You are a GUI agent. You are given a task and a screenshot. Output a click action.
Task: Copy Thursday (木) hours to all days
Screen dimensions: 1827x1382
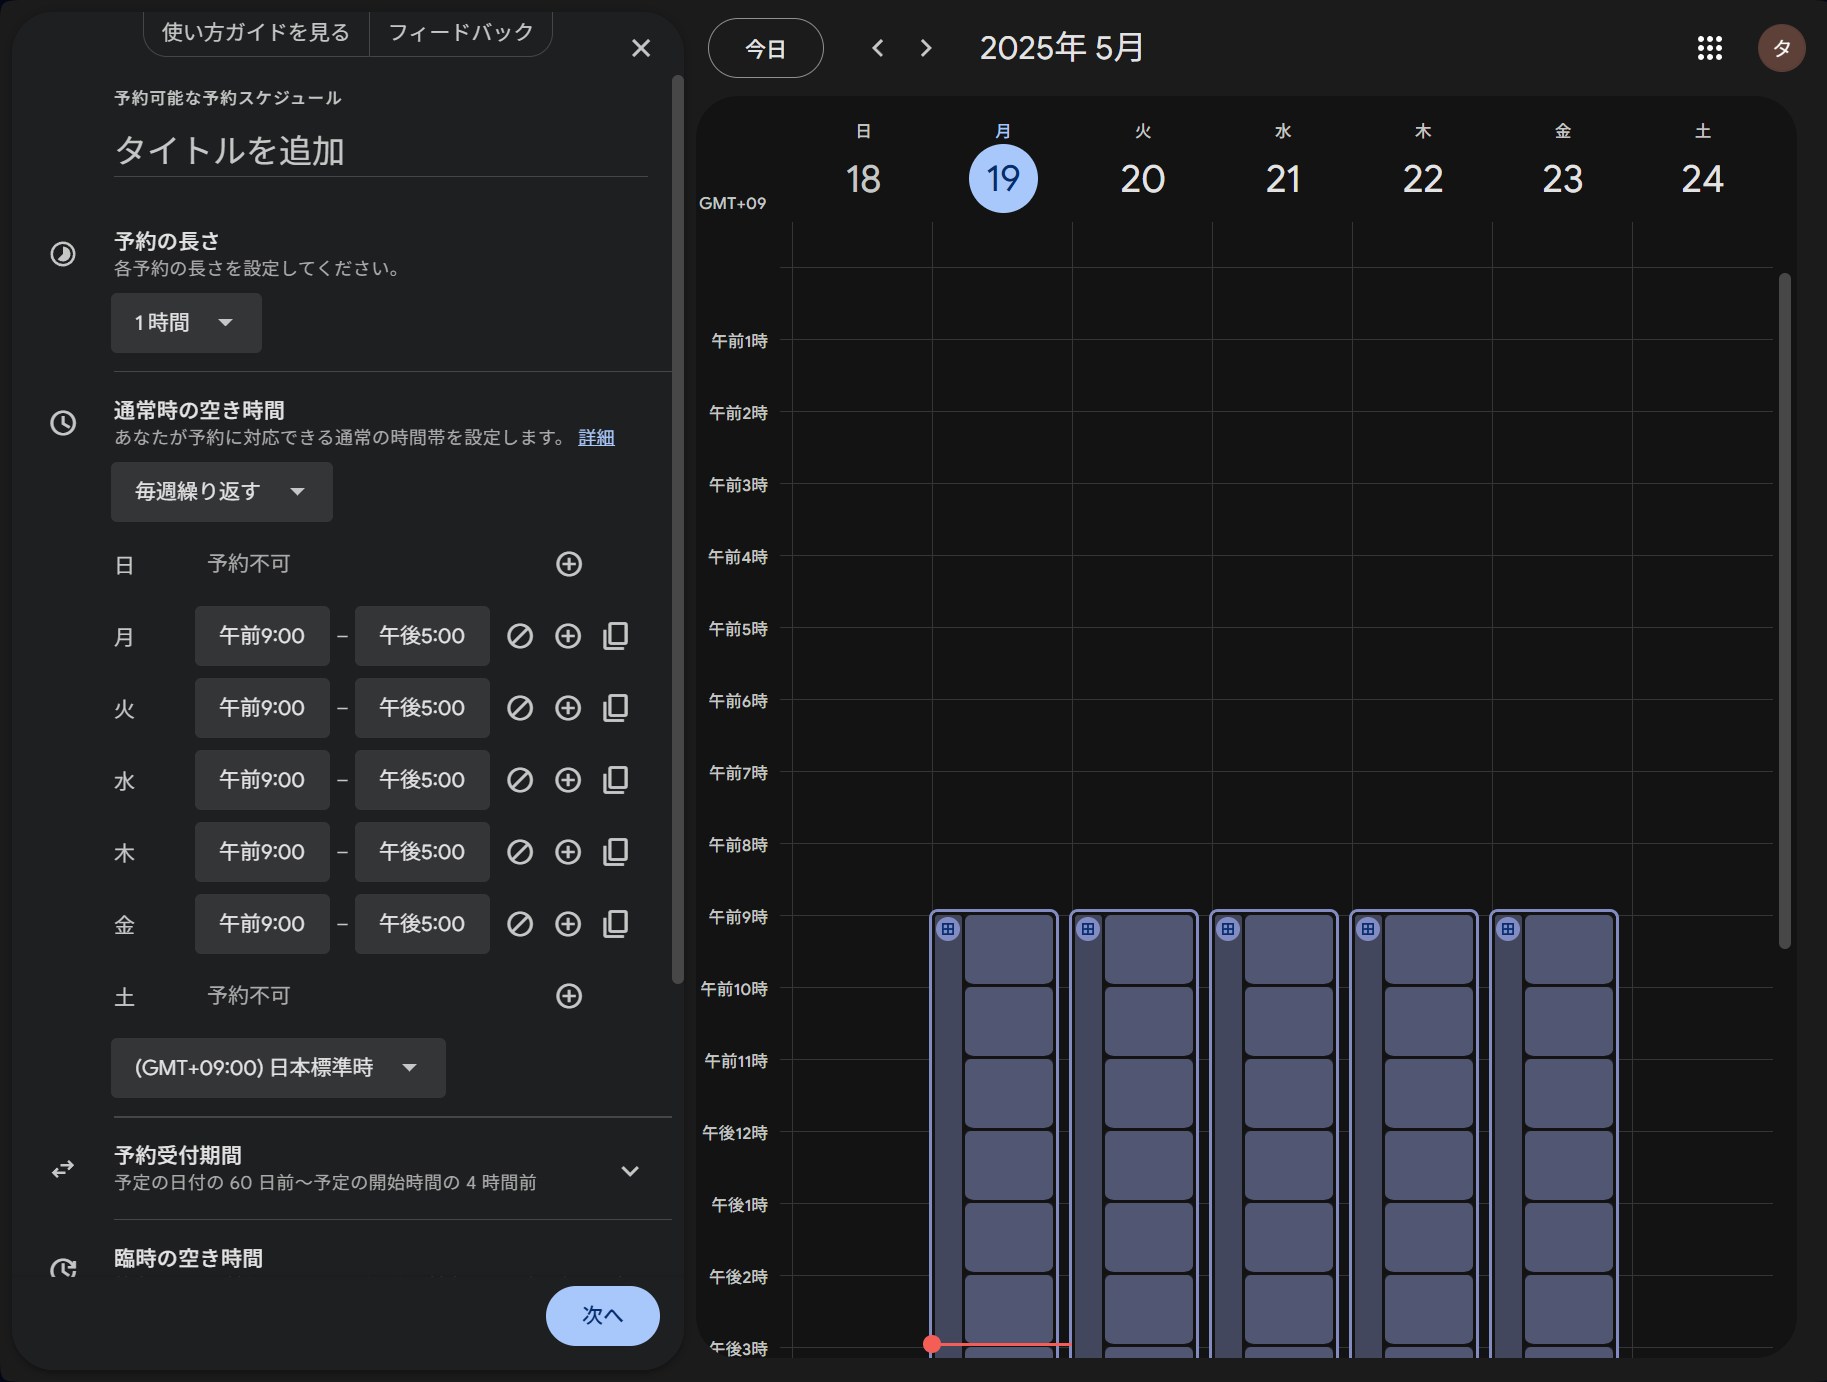[616, 852]
